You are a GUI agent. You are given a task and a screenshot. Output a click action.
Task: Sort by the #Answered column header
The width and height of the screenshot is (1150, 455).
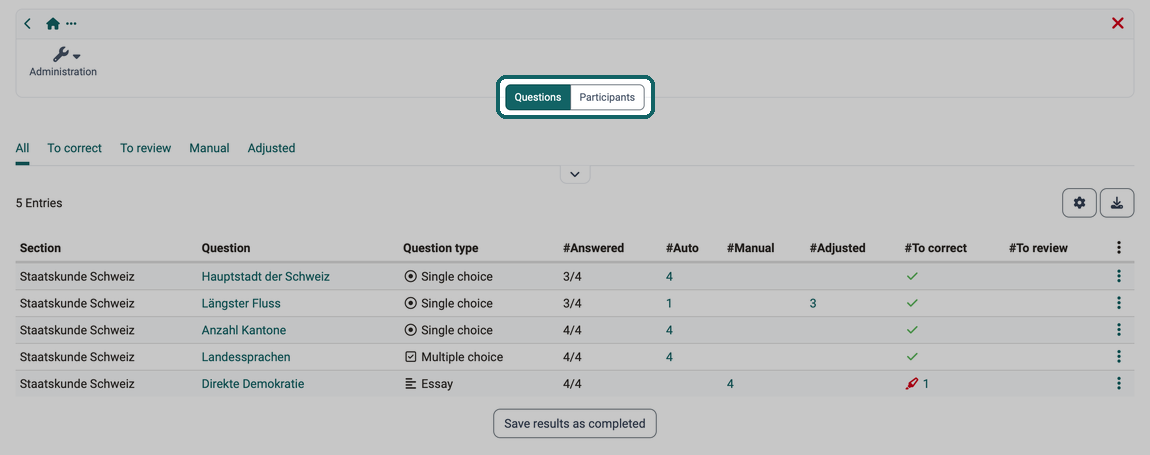tap(593, 248)
